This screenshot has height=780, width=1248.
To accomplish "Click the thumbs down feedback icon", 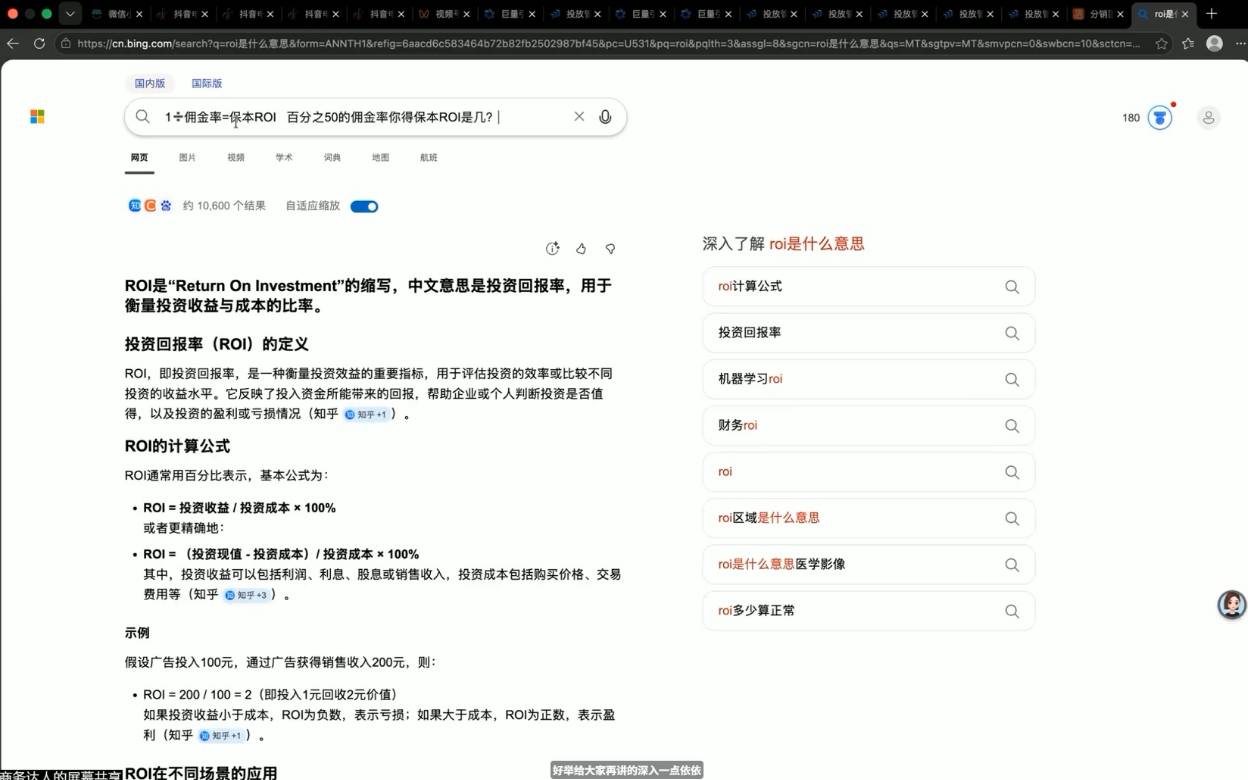I will [610, 248].
